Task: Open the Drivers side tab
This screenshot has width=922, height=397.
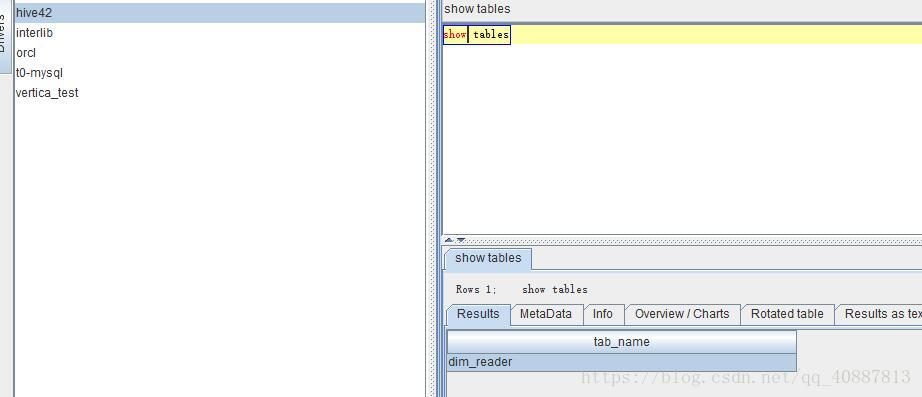Action: click(5, 36)
